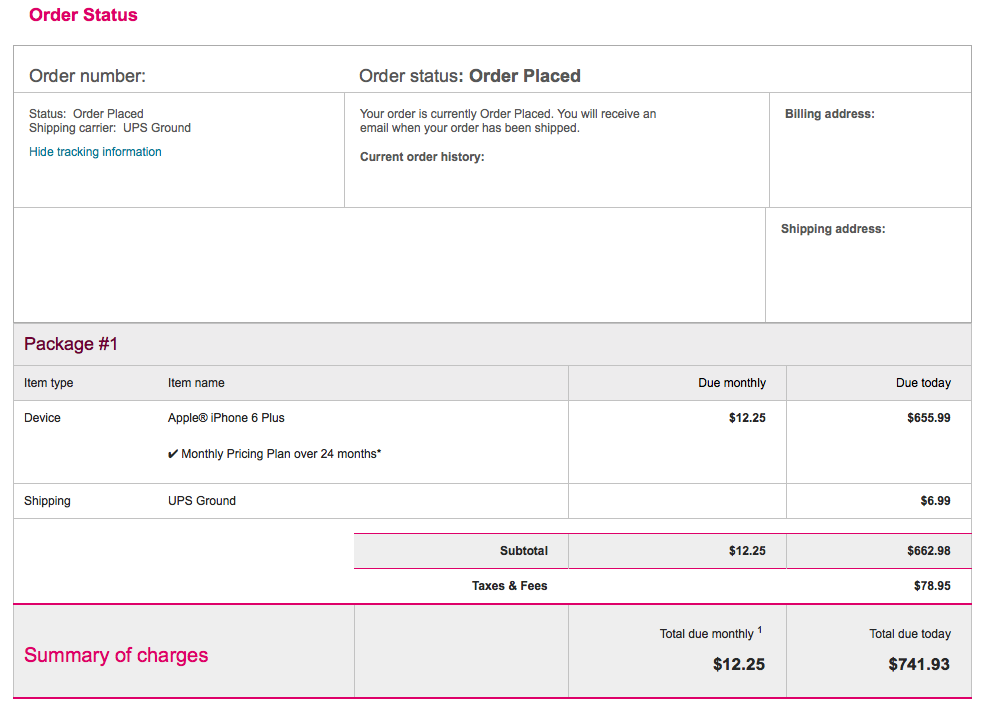The image size is (986, 707).
Task: Click the Taxes & Fees label
Action: (x=509, y=586)
